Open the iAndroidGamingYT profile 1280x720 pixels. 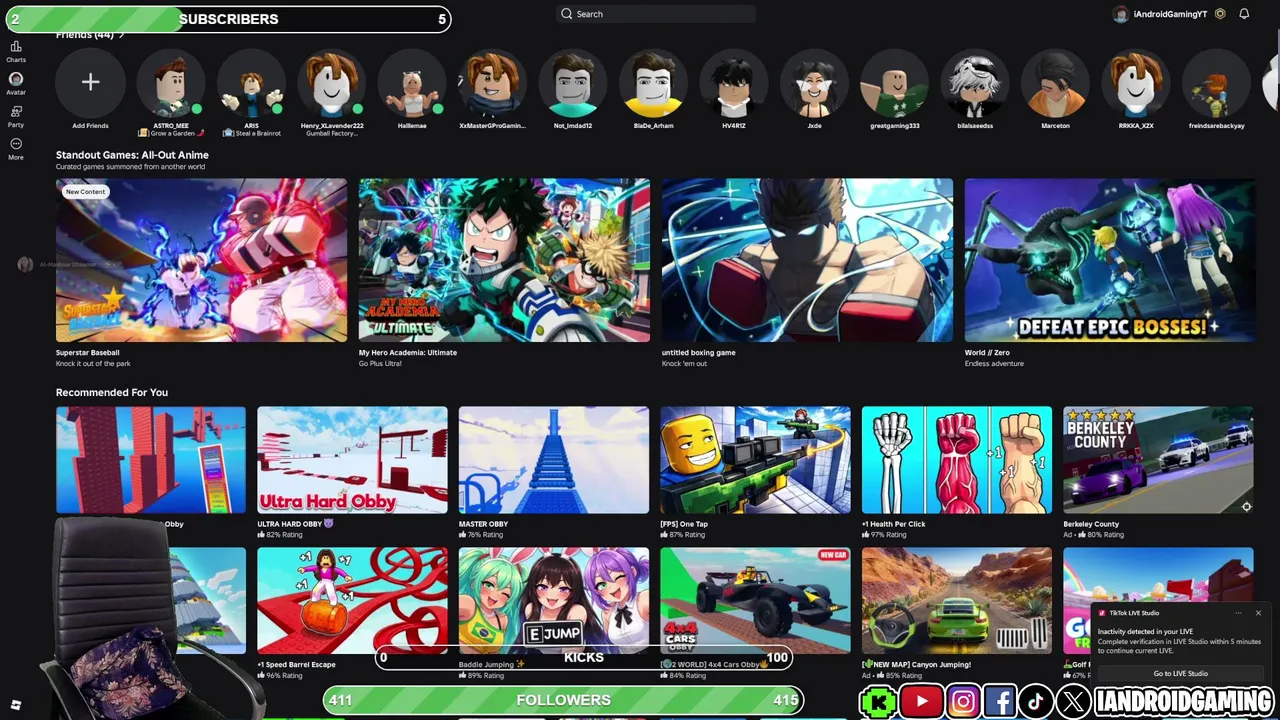pyautogui.click(x=1161, y=14)
